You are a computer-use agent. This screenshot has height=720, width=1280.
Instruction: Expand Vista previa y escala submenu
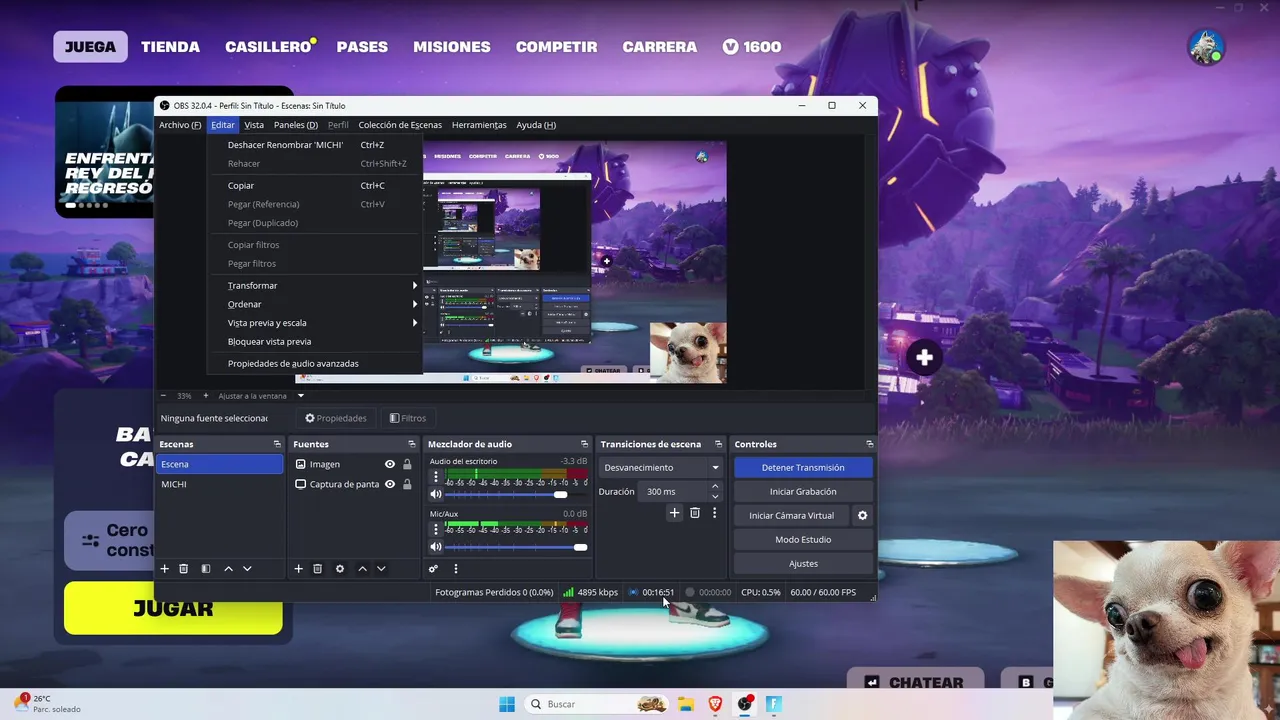(315, 323)
